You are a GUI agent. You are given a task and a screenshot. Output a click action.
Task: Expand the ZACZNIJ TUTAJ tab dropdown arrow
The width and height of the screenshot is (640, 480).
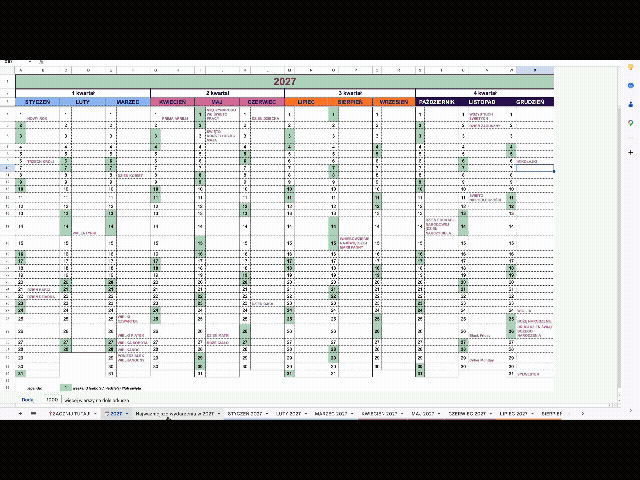click(95, 413)
